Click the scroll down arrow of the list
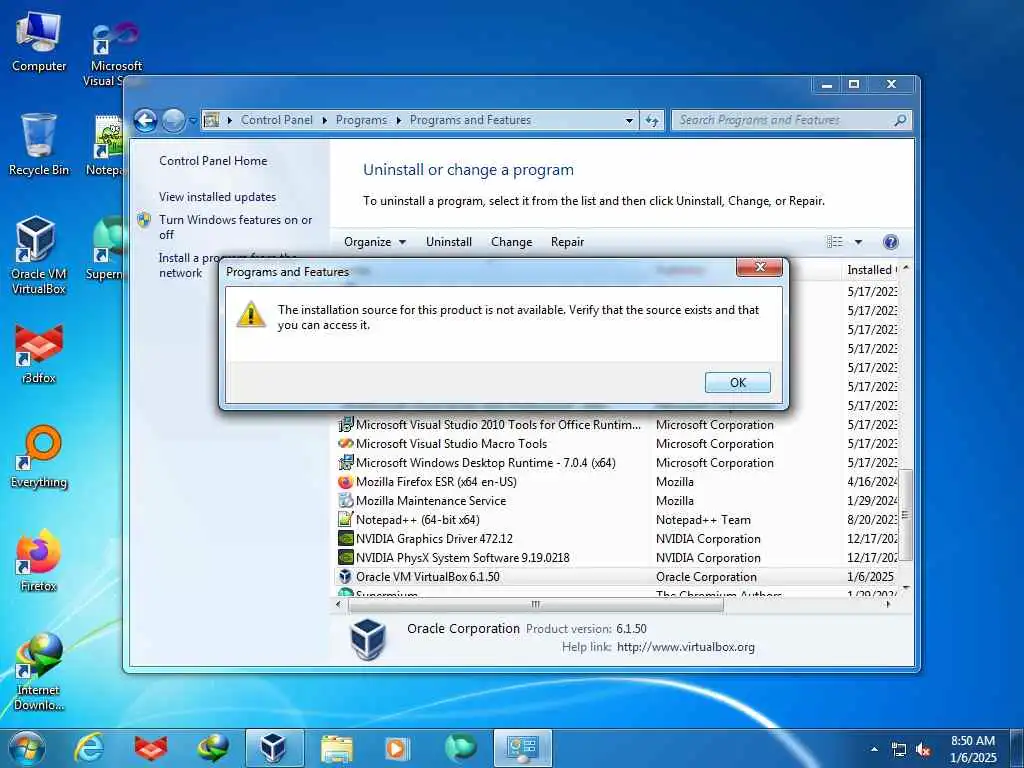This screenshot has height=768, width=1024. [905, 588]
